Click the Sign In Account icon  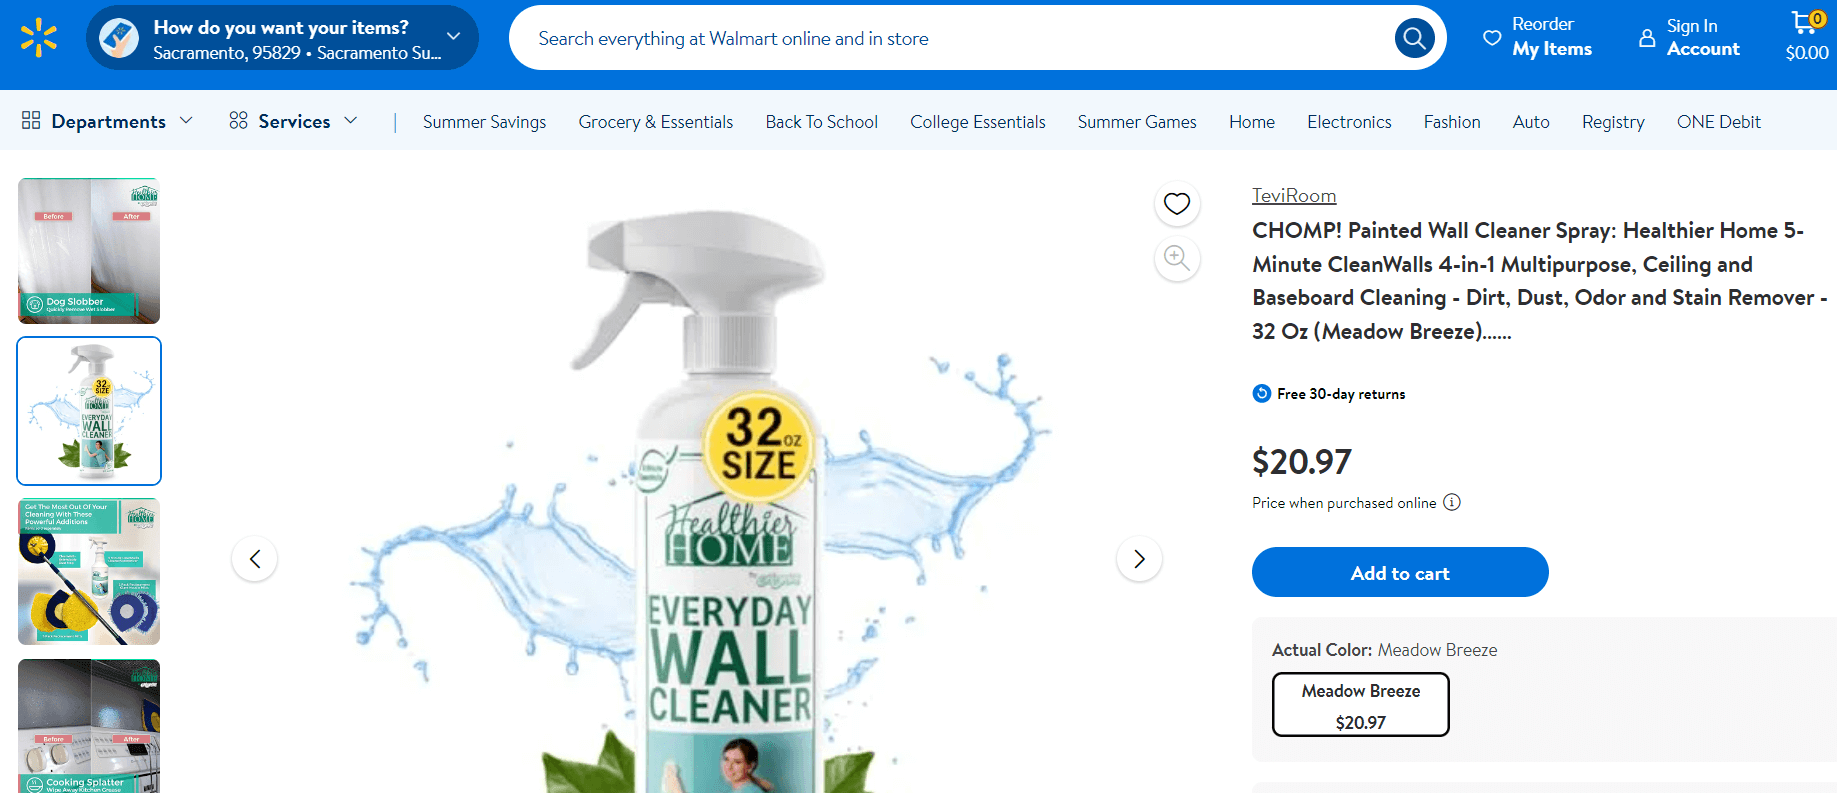(x=1649, y=37)
